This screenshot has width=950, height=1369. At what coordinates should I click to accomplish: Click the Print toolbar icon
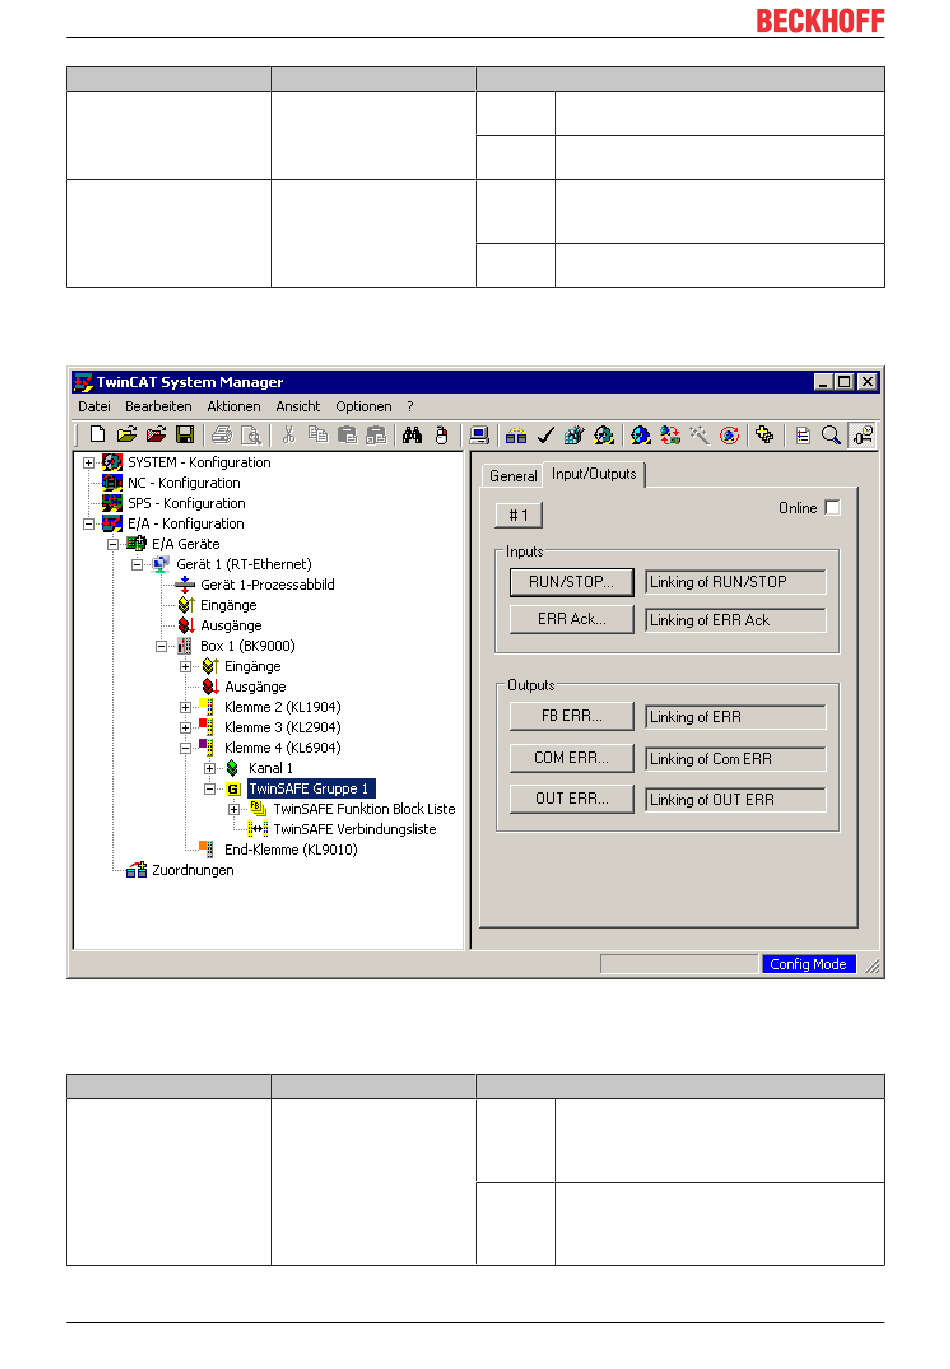(222, 434)
